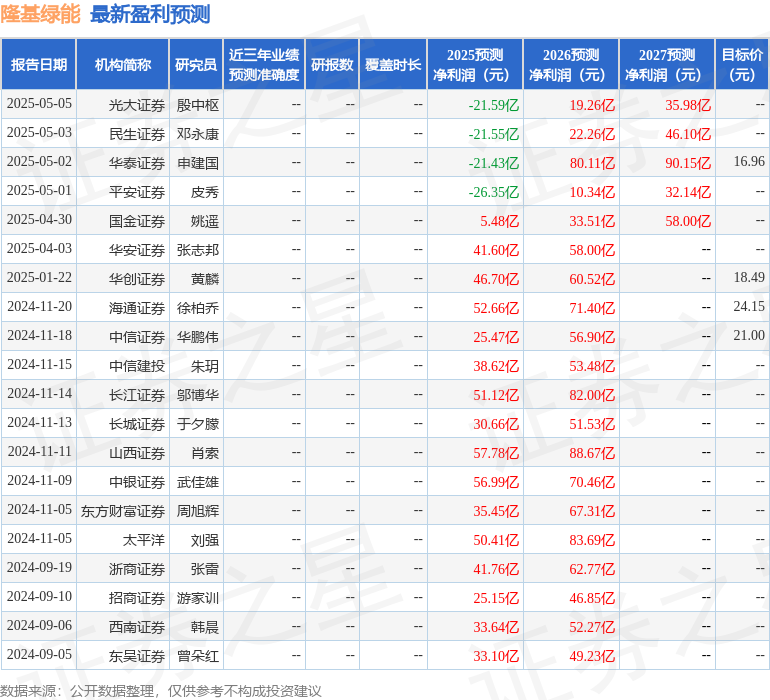Screen dimensions: 770x700
Task: Click researcher name 曾朵红
Action: (197, 656)
